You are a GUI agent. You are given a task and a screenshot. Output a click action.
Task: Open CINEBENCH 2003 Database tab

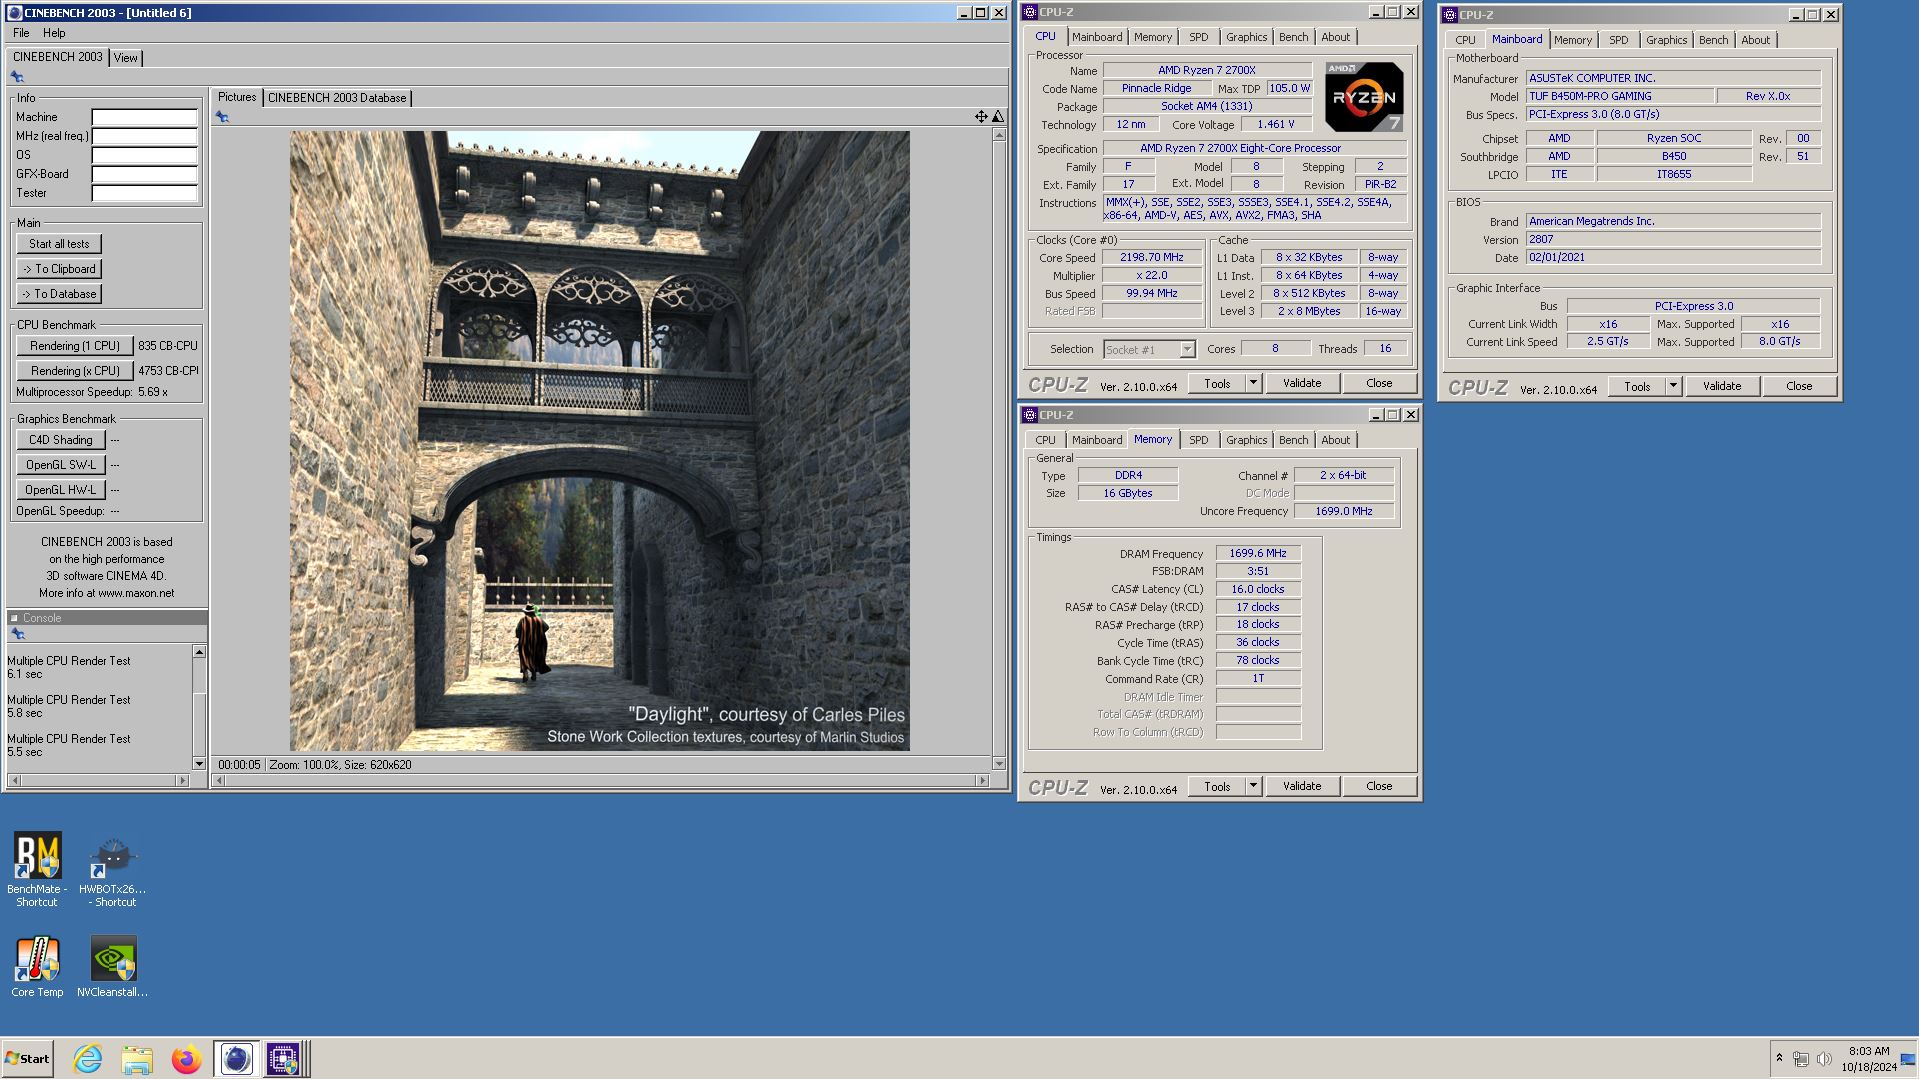(x=337, y=98)
